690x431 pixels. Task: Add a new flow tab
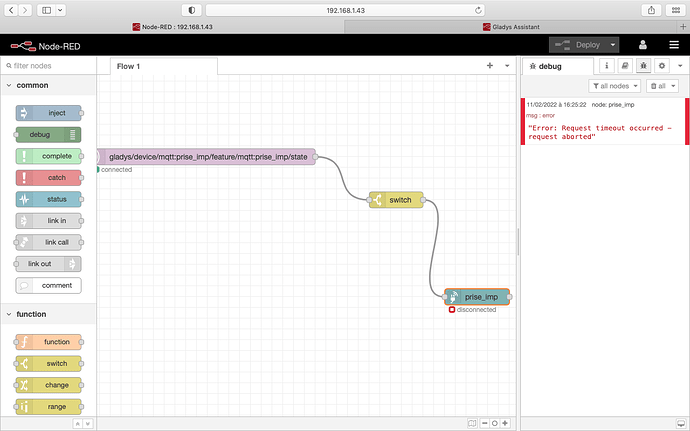click(x=490, y=66)
